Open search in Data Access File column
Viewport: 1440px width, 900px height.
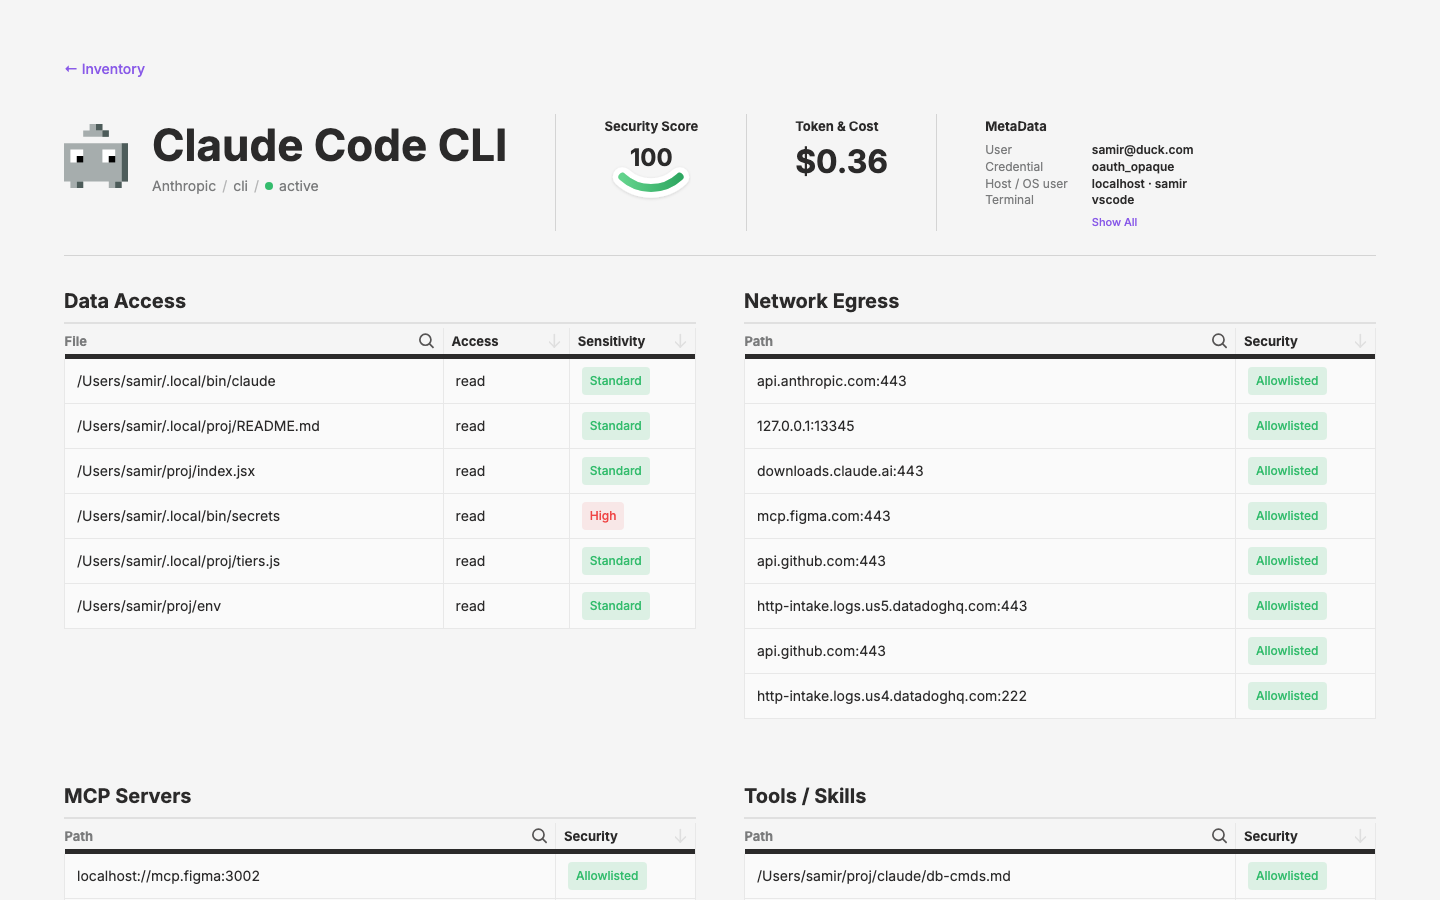(x=426, y=341)
